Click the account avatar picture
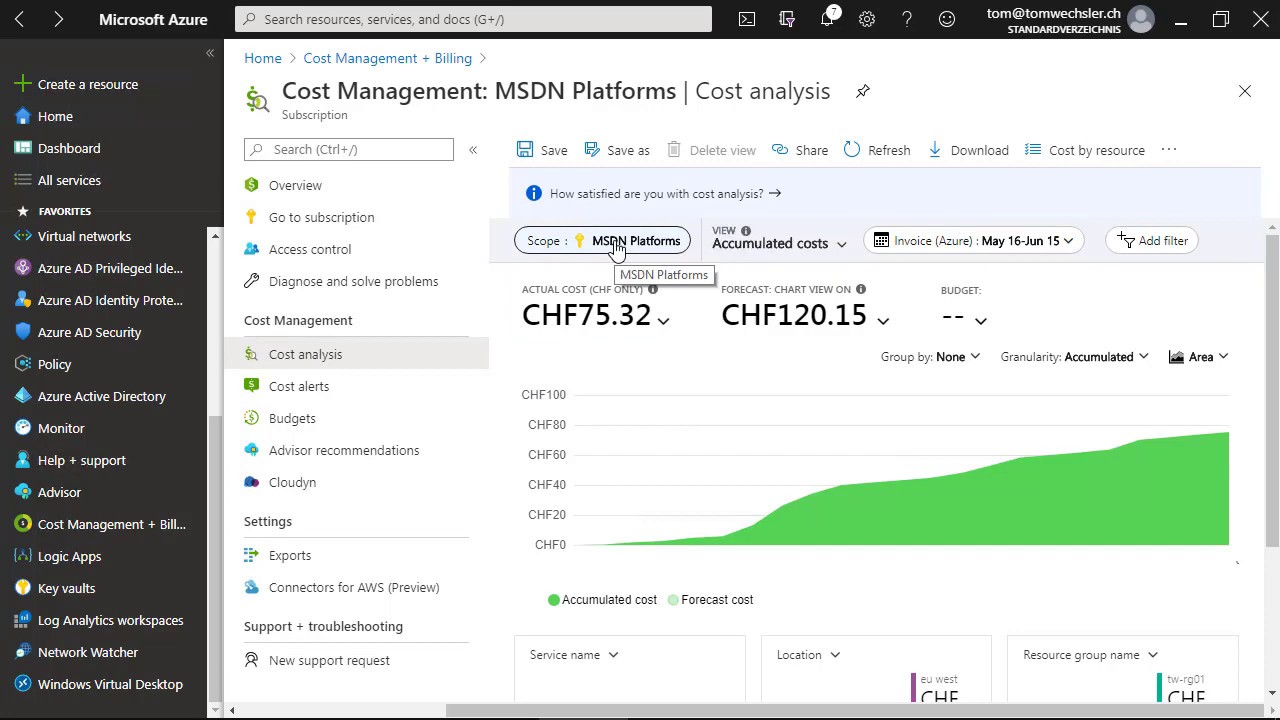Screen dimensions: 1280x720 (x=1140, y=19)
